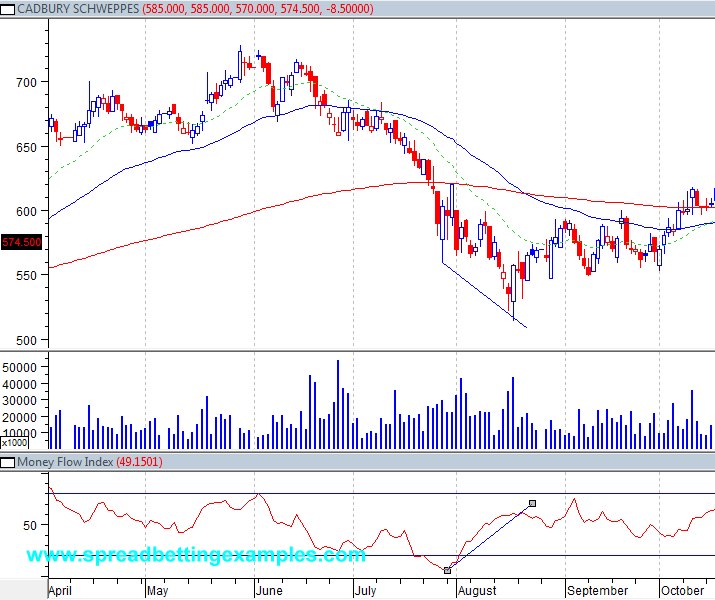This screenshot has height=600, width=715.
Task: Click the panel icon beside CADBURY SCHWEPPES title
Action: click(x=8, y=8)
